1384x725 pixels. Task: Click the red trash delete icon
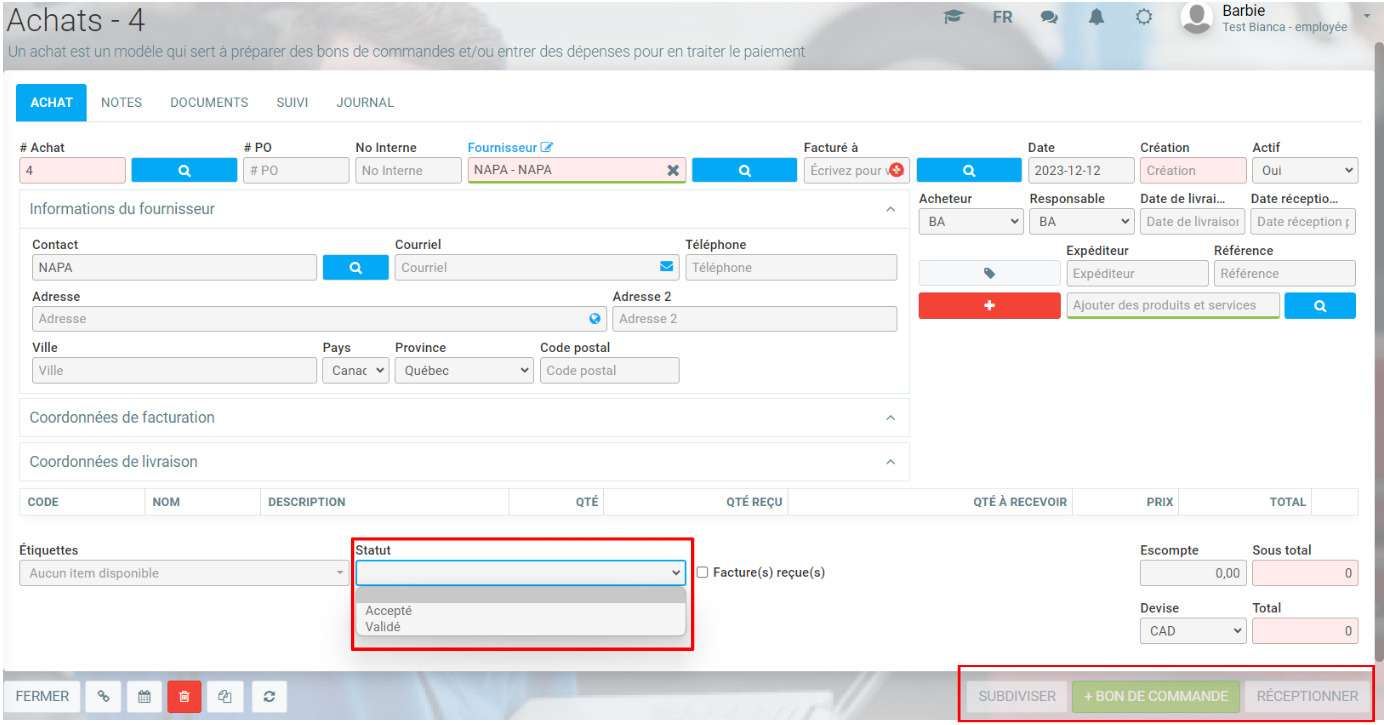184,697
